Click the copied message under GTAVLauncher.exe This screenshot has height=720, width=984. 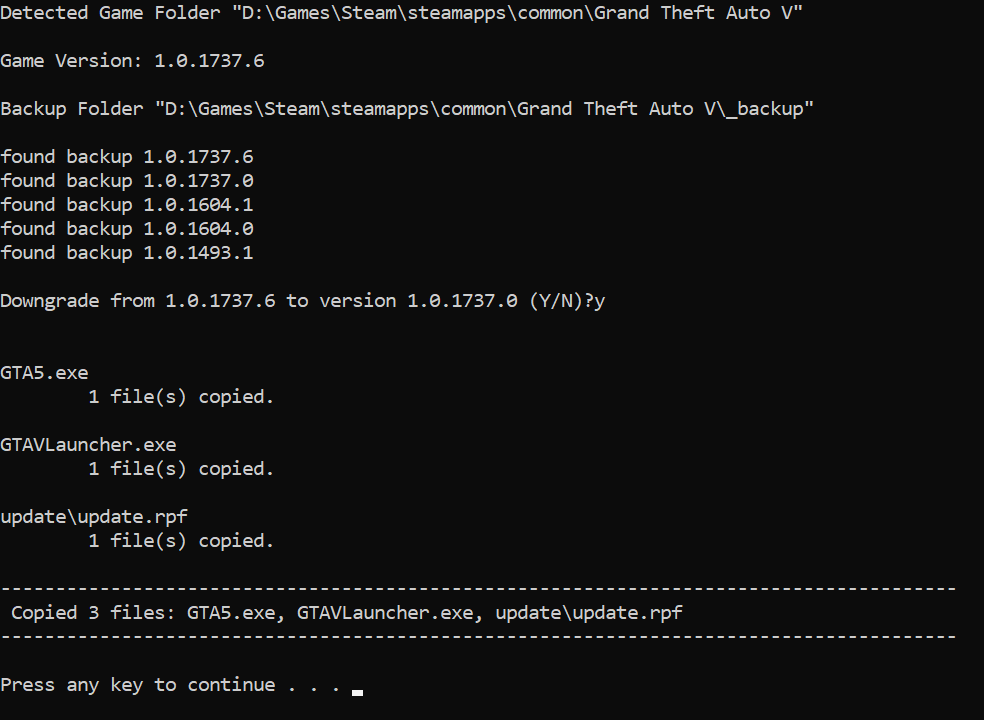[181, 469]
